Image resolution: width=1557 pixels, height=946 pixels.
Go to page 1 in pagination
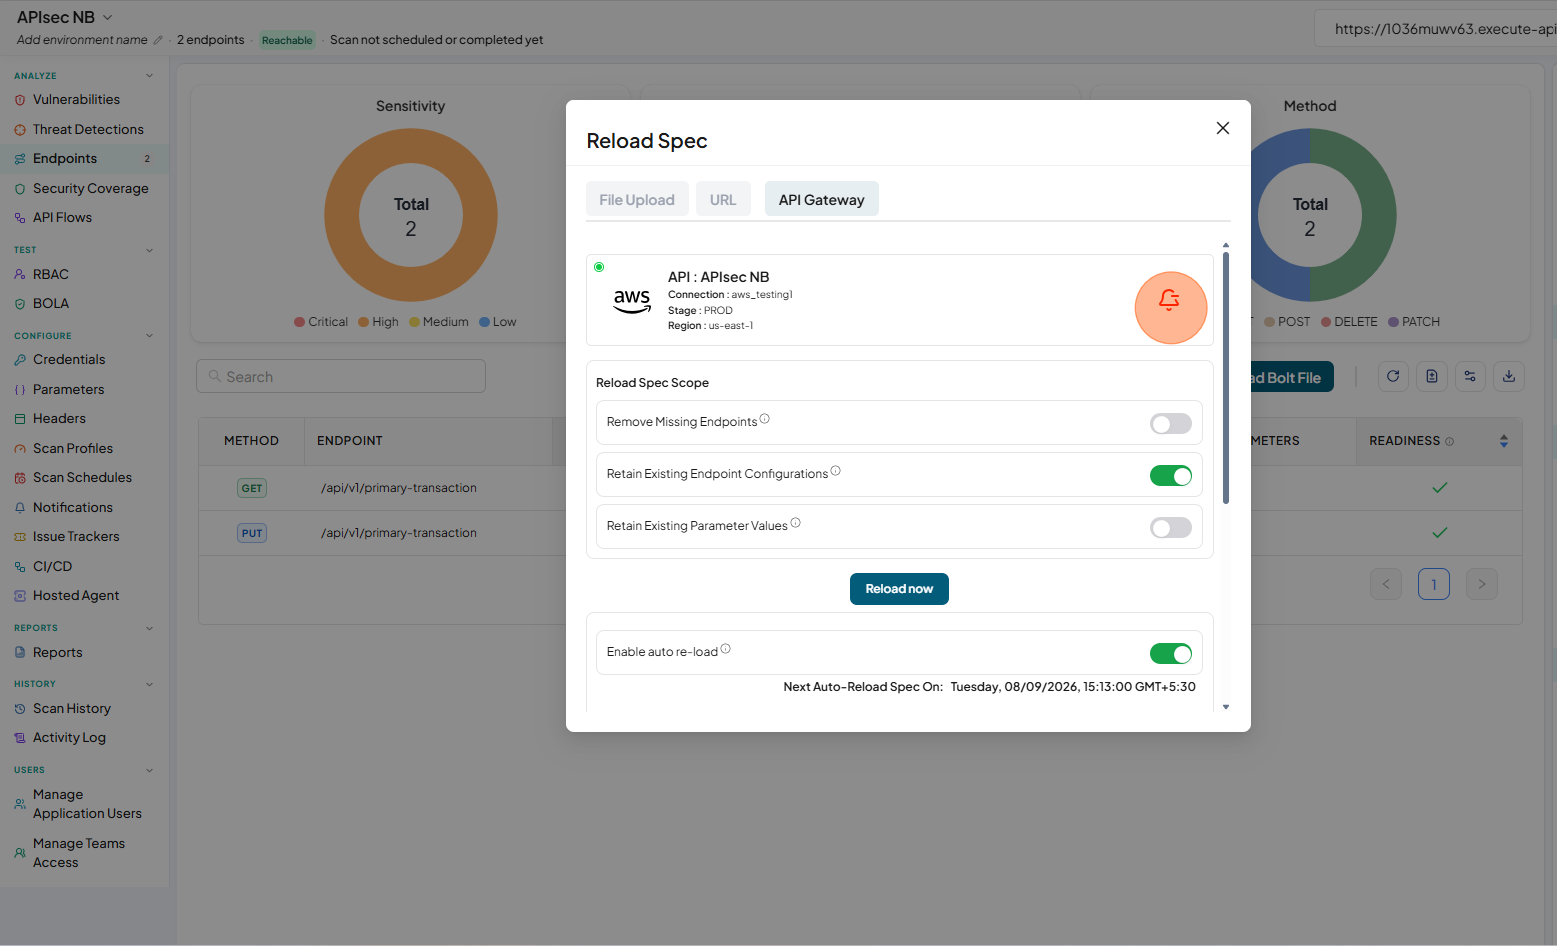click(x=1433, y=584)
